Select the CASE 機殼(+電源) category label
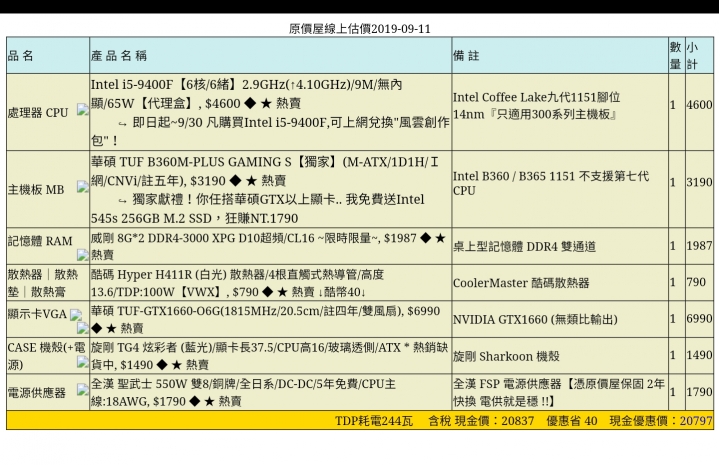The height and width of the screenshot is (465, 720). click(x=46, y=356)
